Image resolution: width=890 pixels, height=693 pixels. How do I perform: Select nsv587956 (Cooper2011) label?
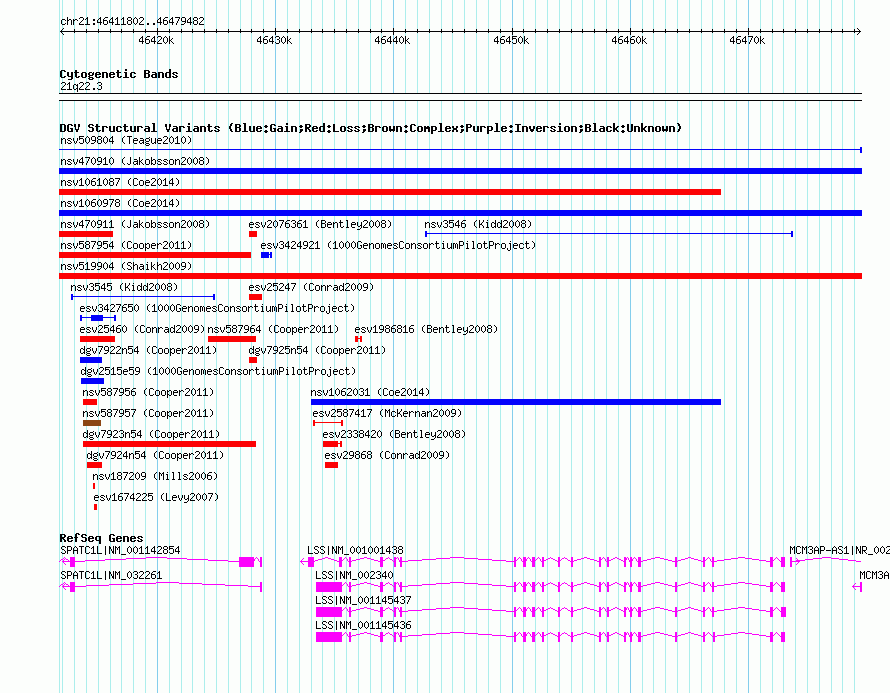pyautogui.click(x=148, y=392)
